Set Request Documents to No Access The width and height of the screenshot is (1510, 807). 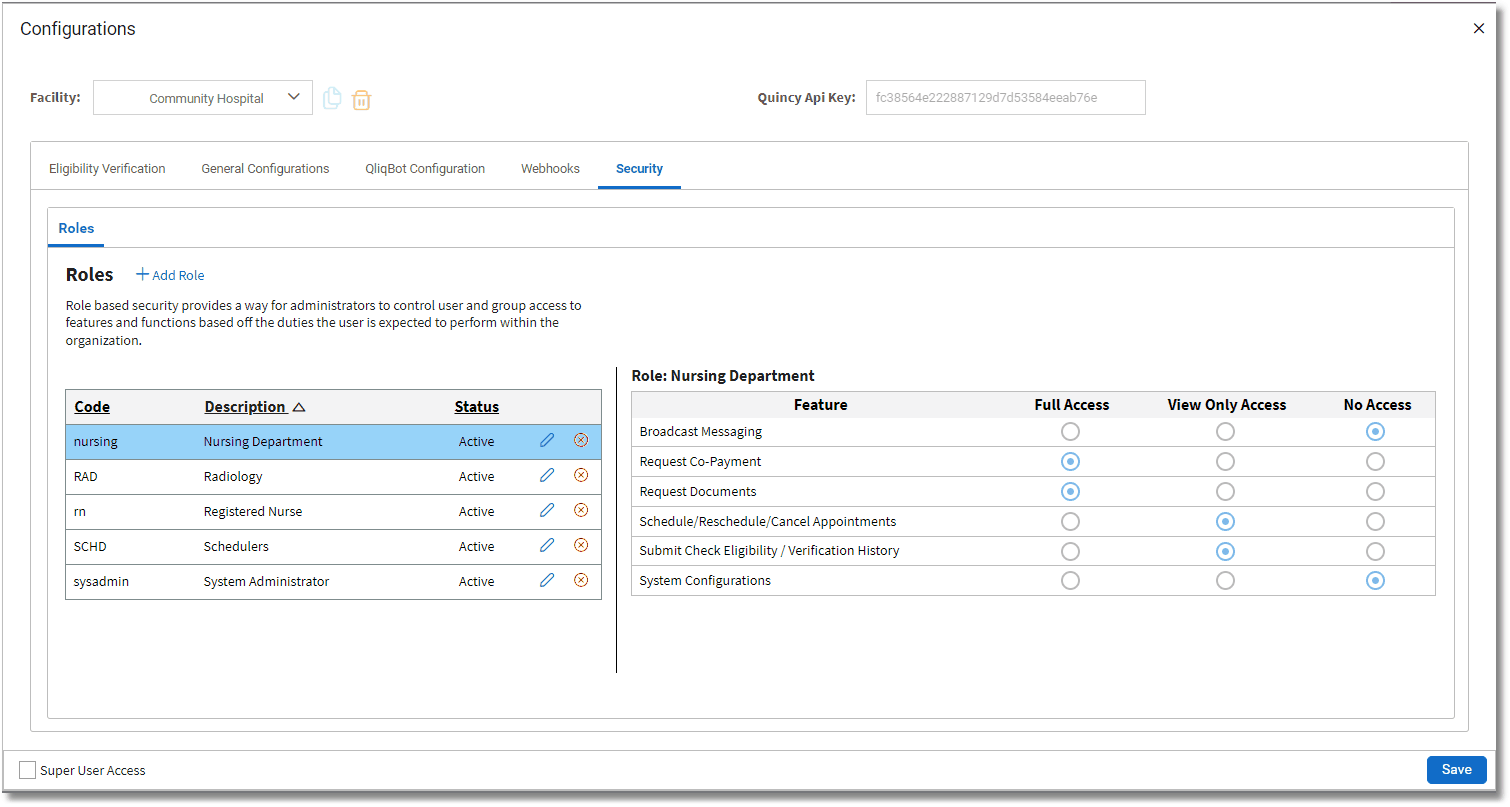point(1376,492)
